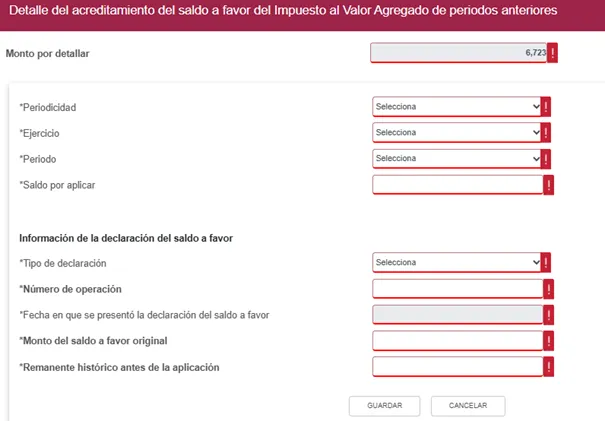Open the Periodicidad dropdown
Image resolution: width=605 pixels, height=421 pixels.
[456, 107]
